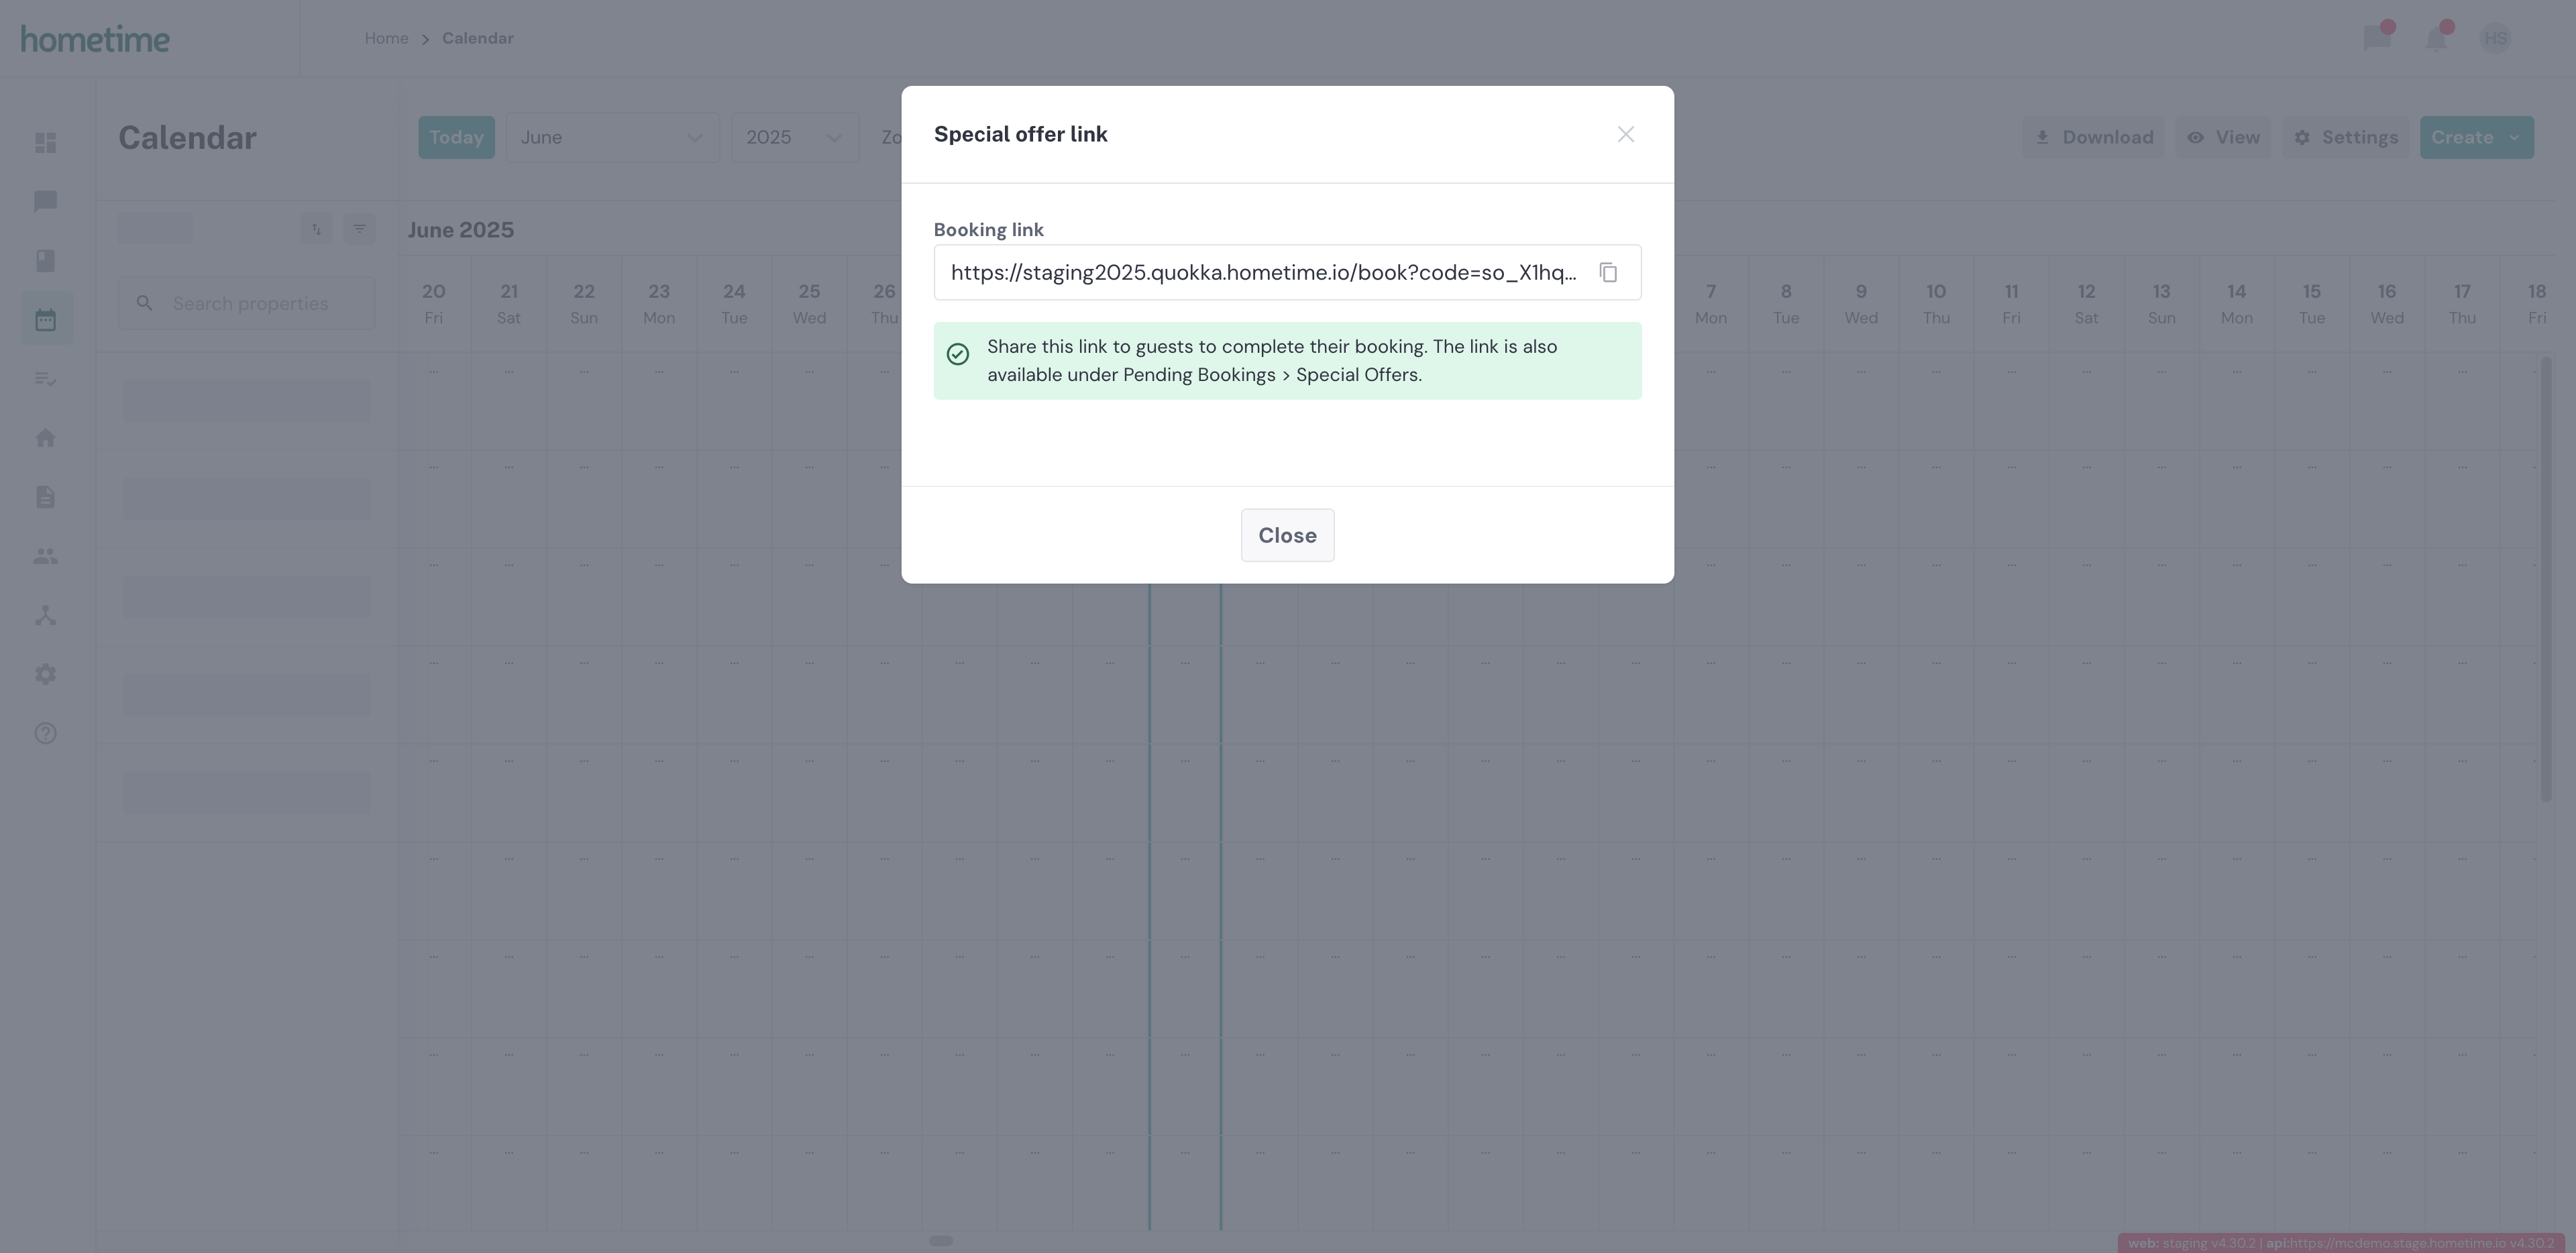Screen dimensions: 2576x1253
Task: Click the Close button in dialog
Action: [x=1287, y=536]
